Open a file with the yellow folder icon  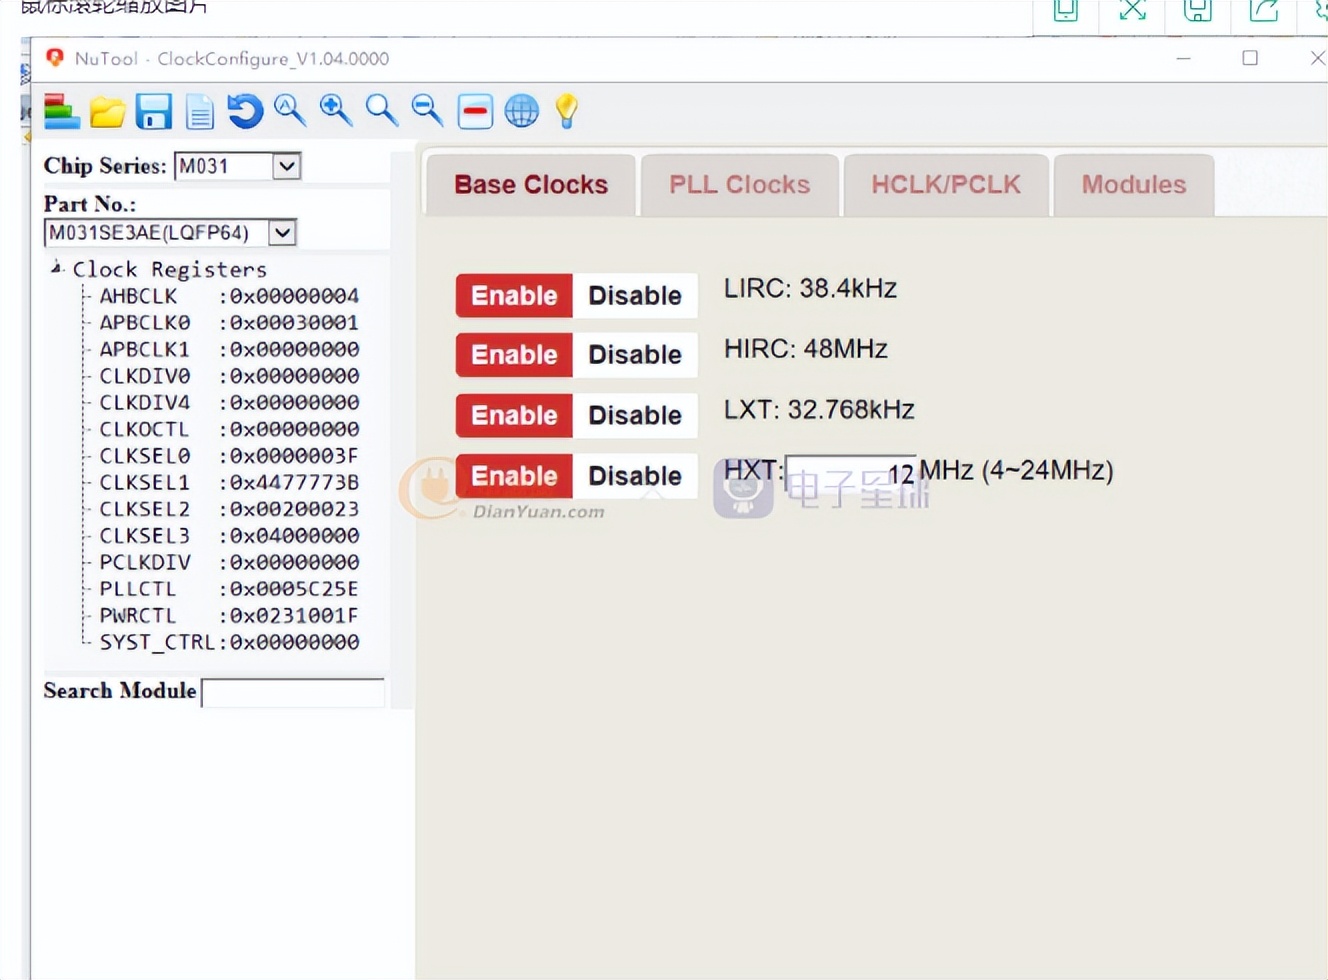107,112
